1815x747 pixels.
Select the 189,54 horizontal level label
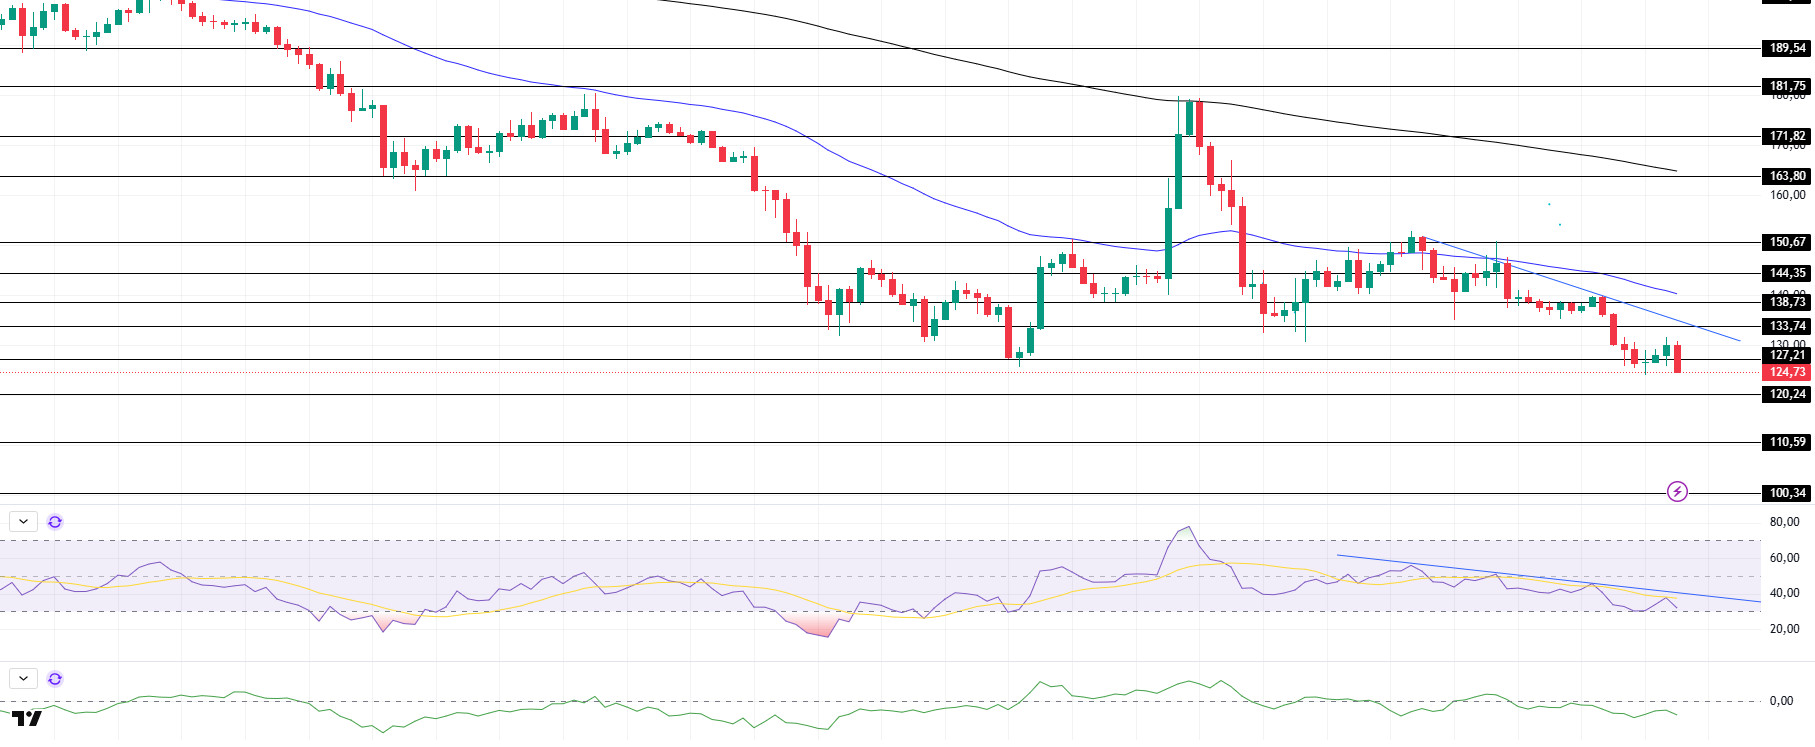pyautogui.click(x=1786, y=48)
